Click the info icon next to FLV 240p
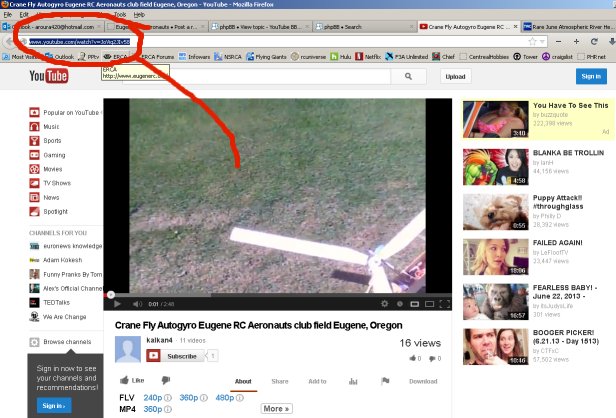 pos(168,398)
